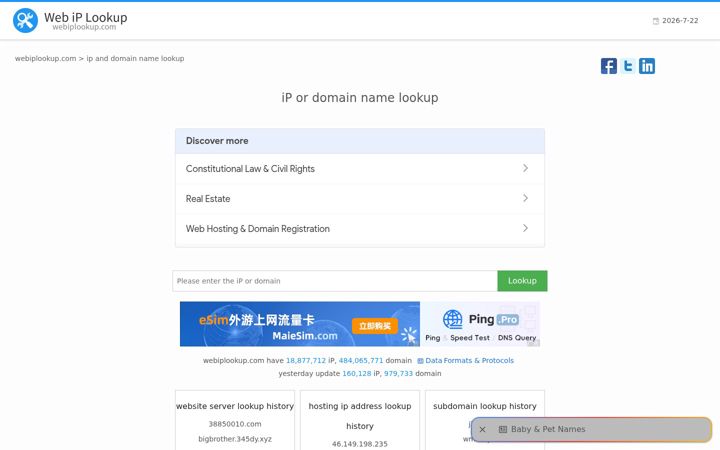Share the page on Facebook

tap(609, 66)
